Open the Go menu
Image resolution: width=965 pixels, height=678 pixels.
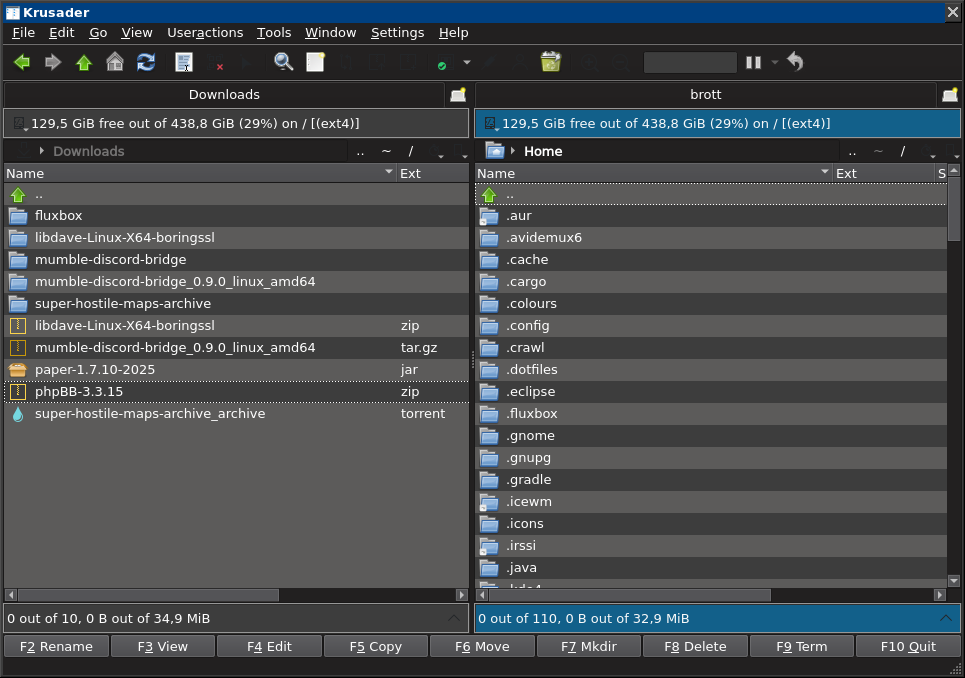point(98,33)
